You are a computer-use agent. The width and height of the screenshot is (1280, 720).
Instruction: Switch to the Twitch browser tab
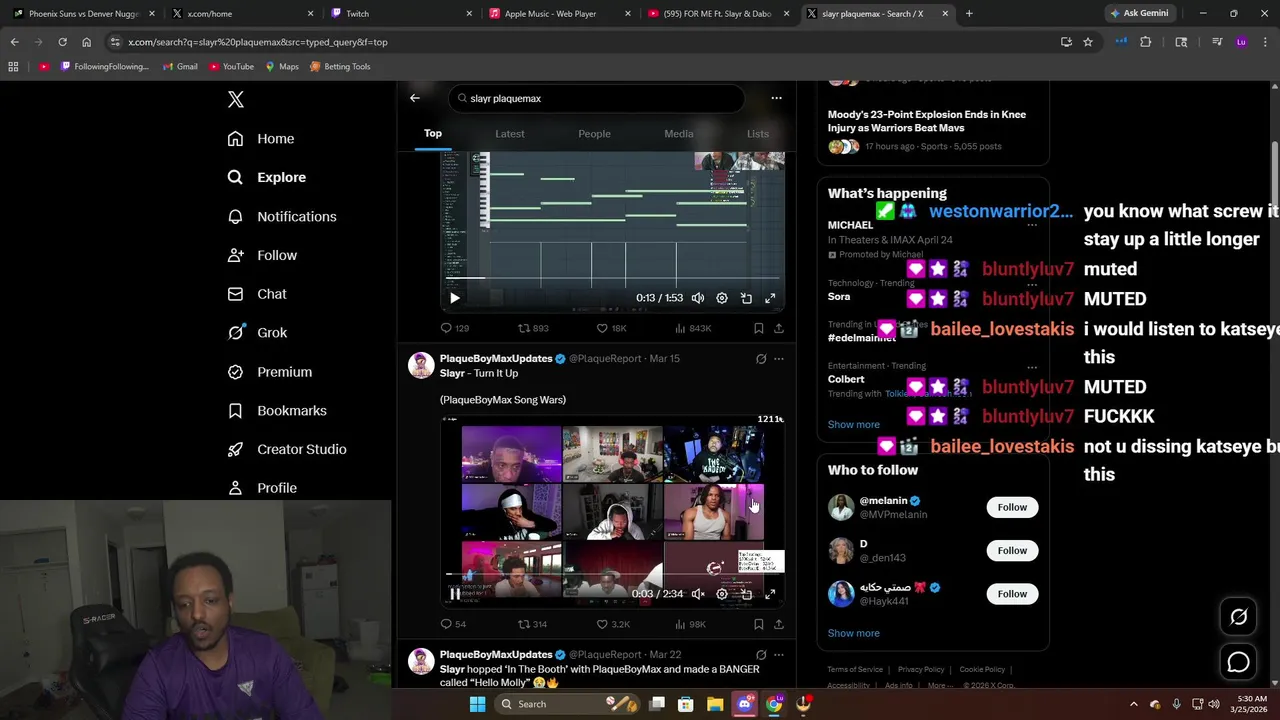400,14
